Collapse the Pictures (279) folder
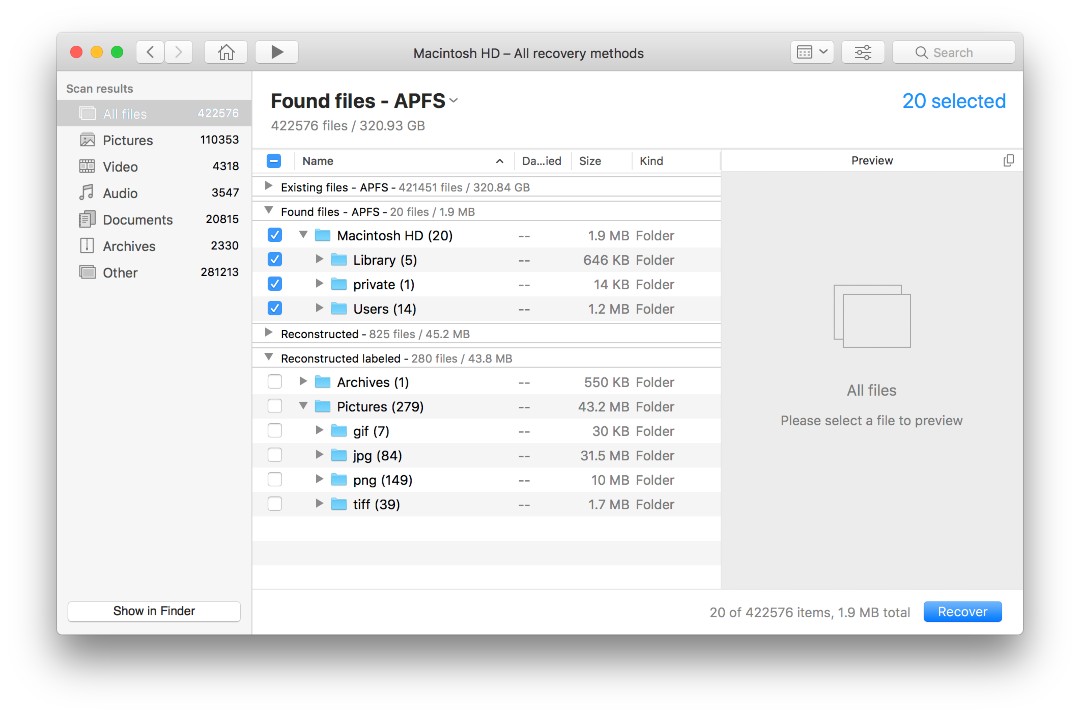The image size is (1080, 716). coord(303,406)
